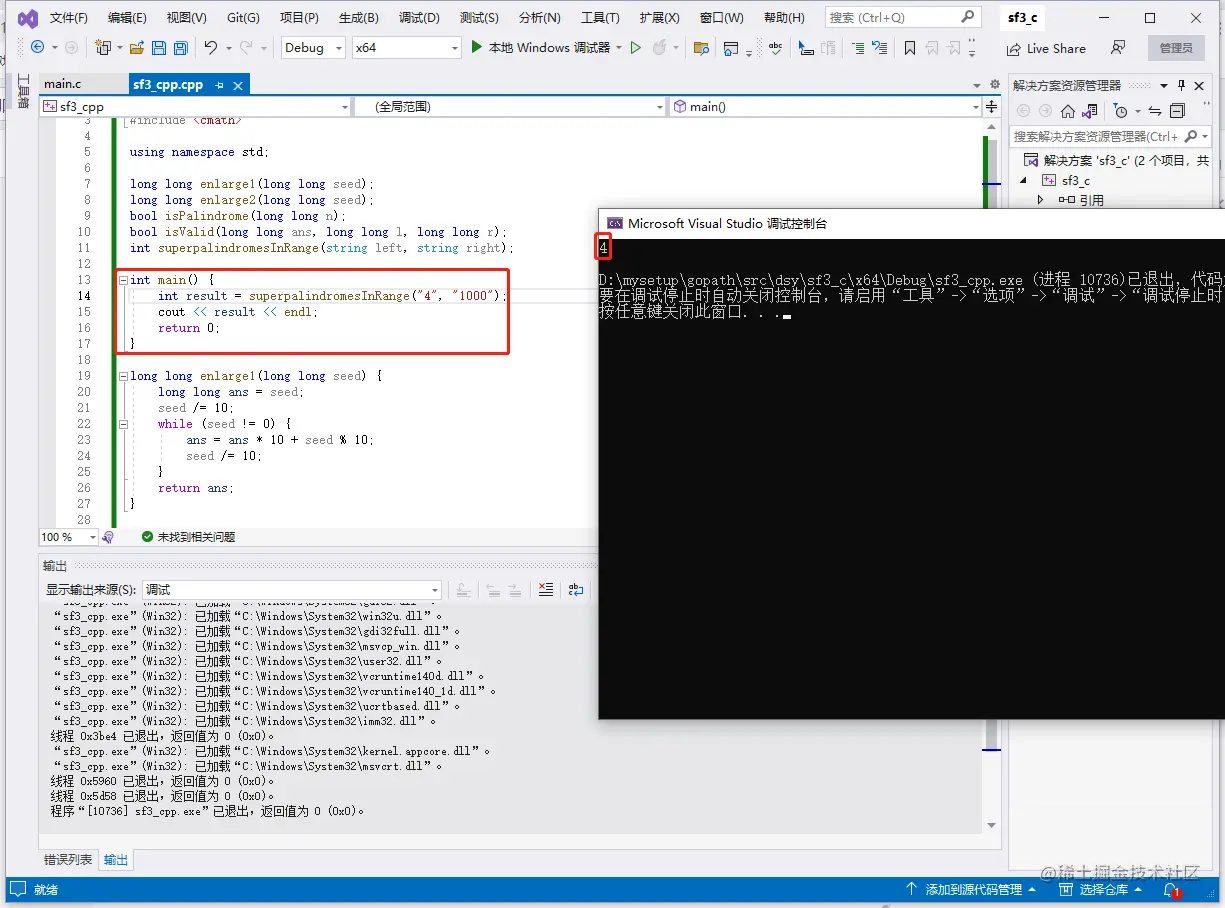The image size is (1225, 908).
Task: Expand the 引用 references node
Action: click(1040, 200)
